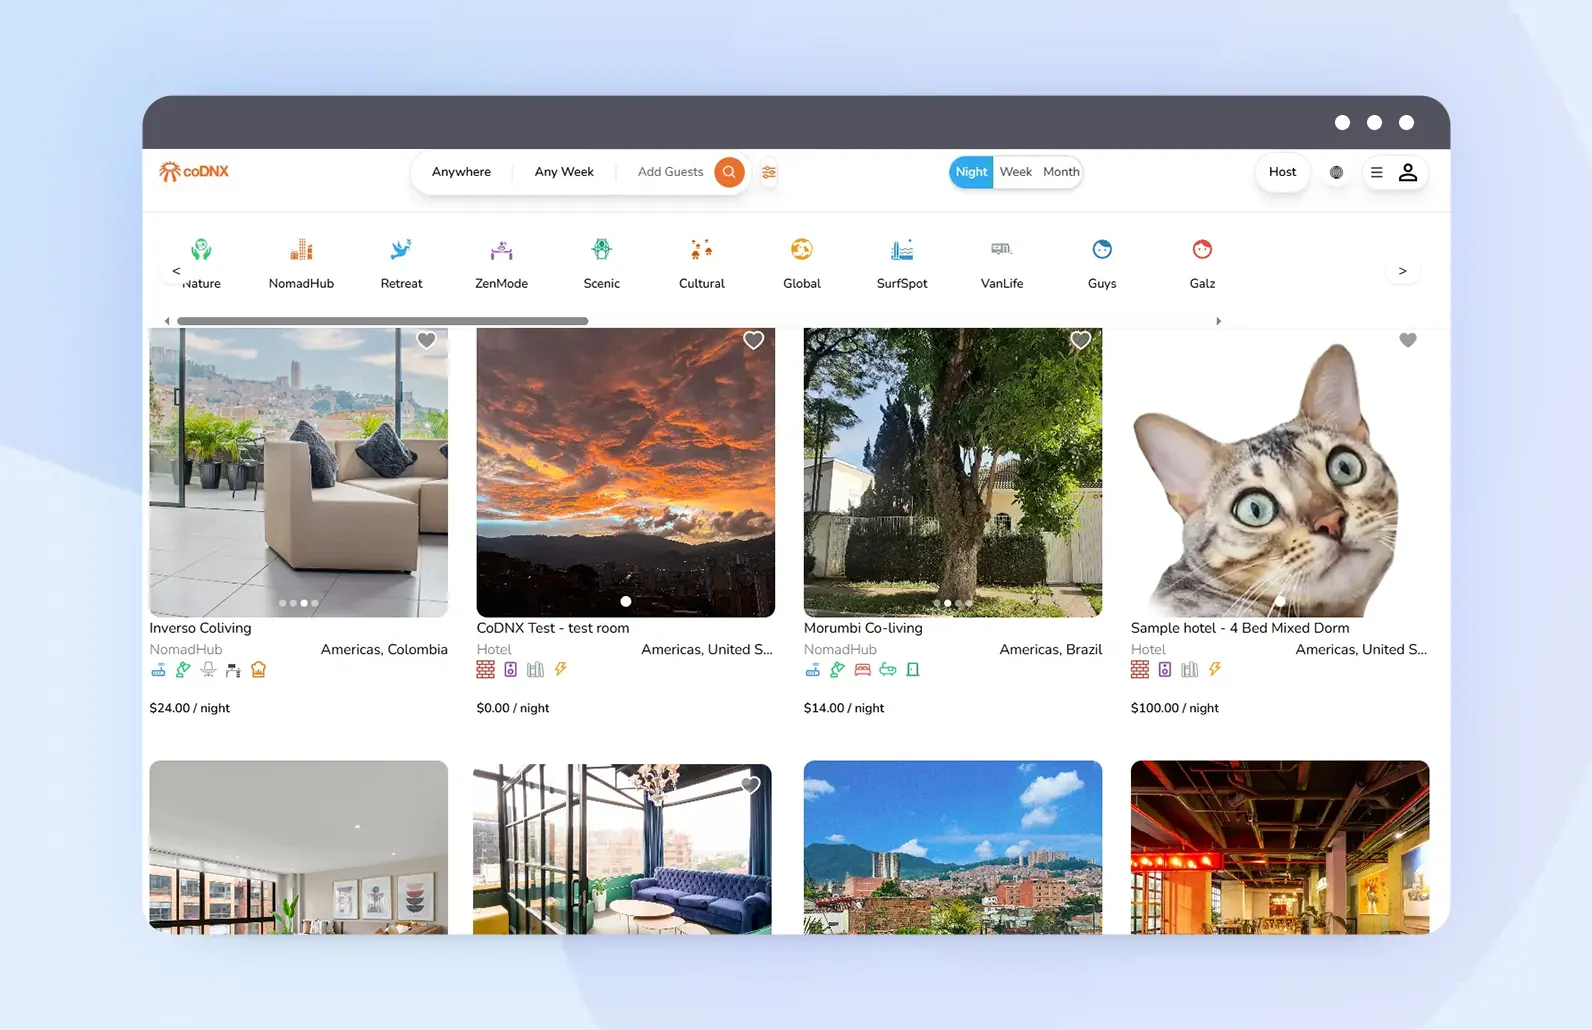Click Sample hotel's lightning bolt icon
The height and width of the screenshot is (1030, 1592).
click(x=1215, y=670)
